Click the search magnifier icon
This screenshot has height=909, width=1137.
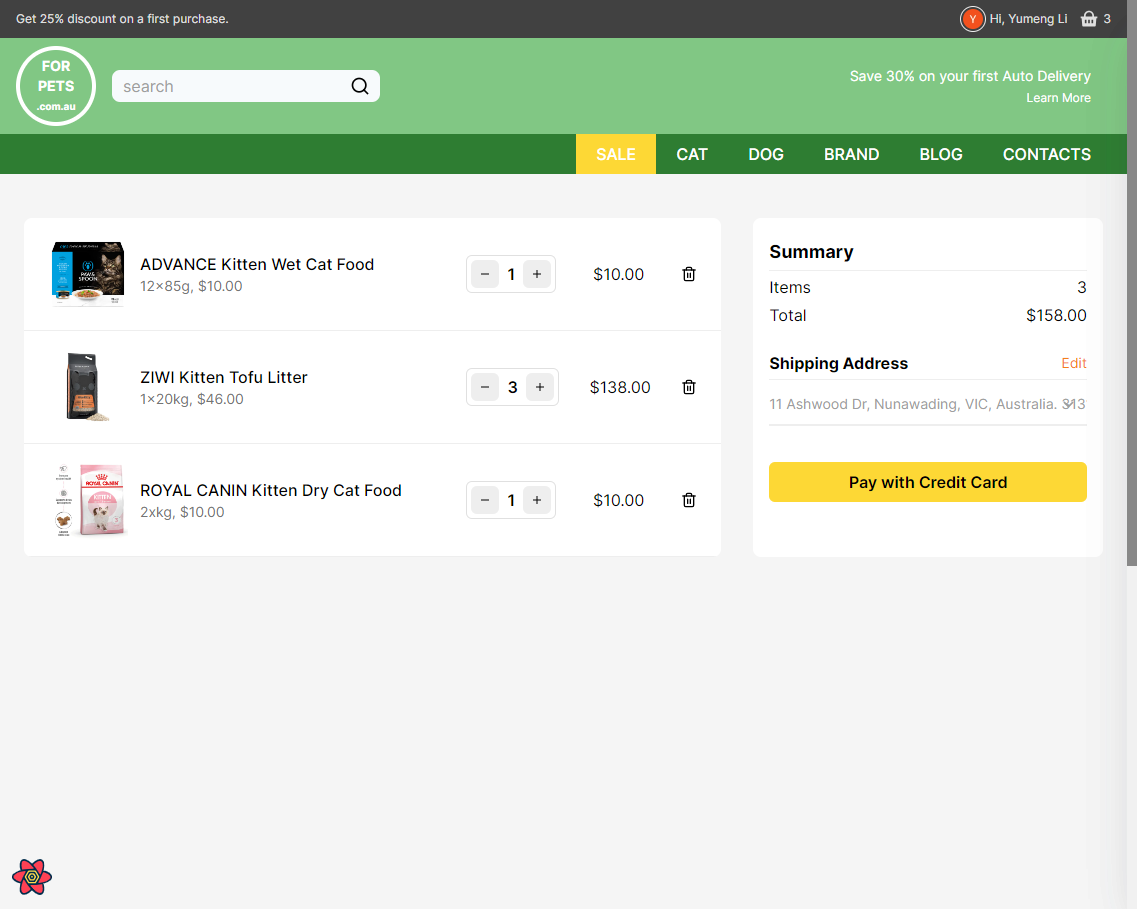360,86
